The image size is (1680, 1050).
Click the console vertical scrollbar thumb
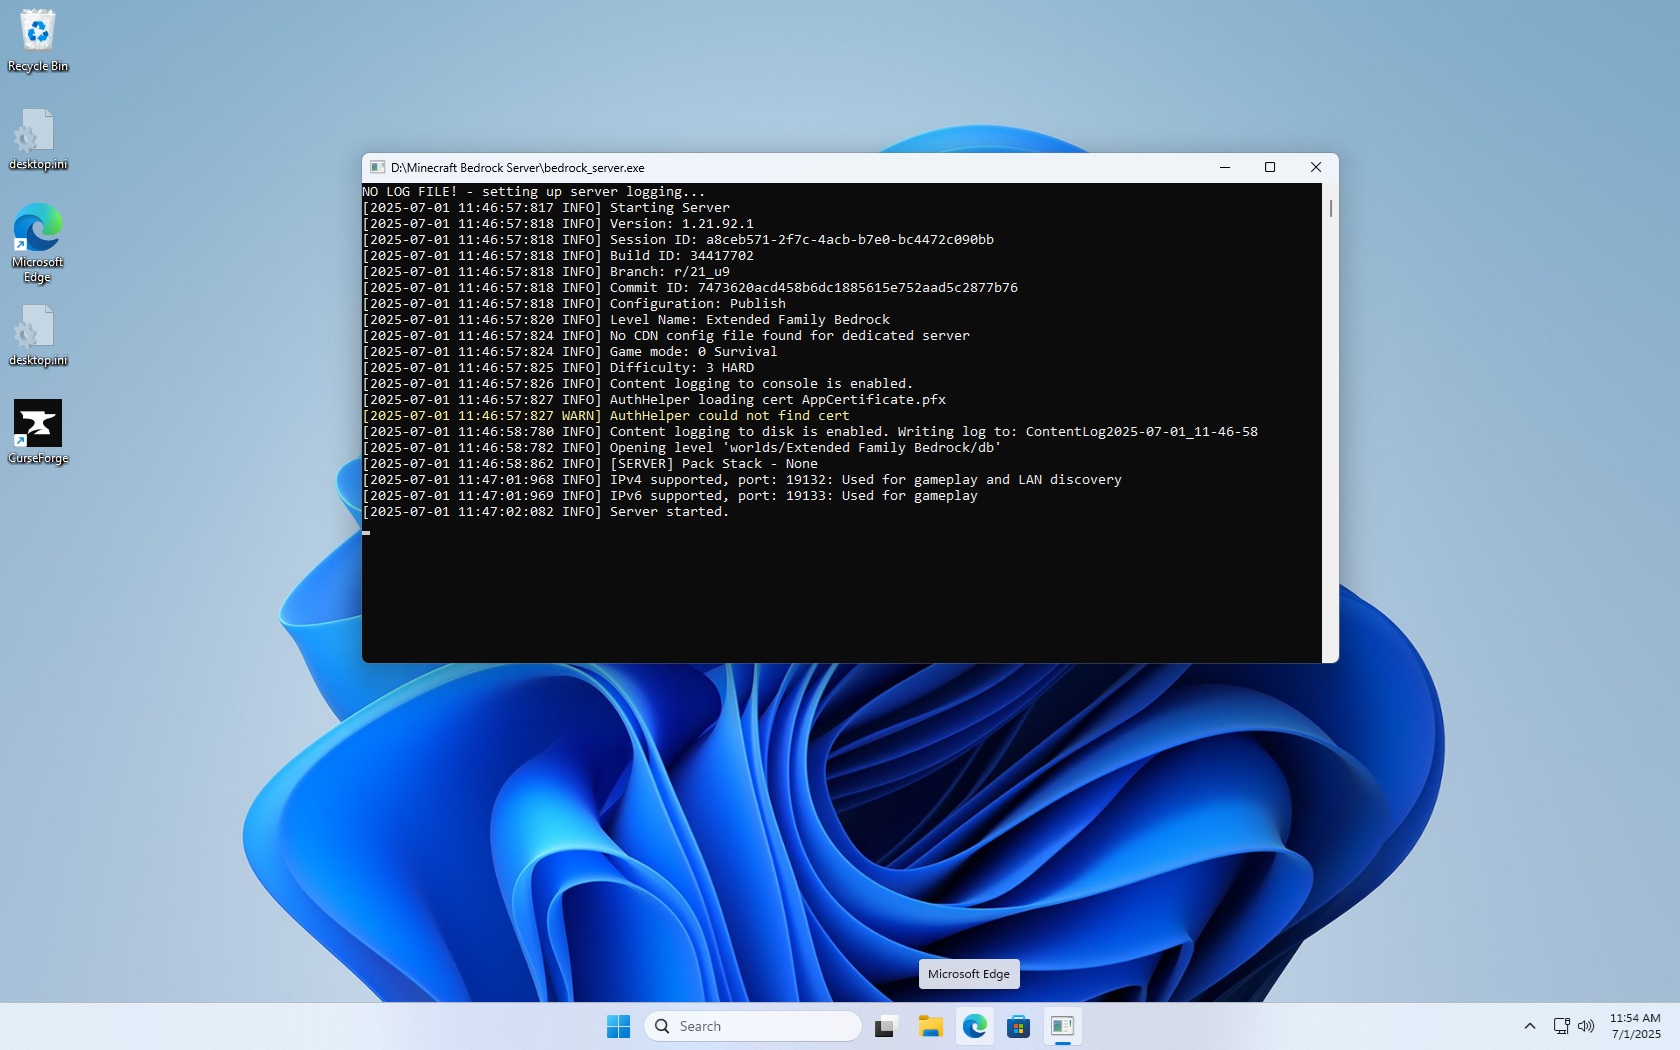[x=1331, y=209]
